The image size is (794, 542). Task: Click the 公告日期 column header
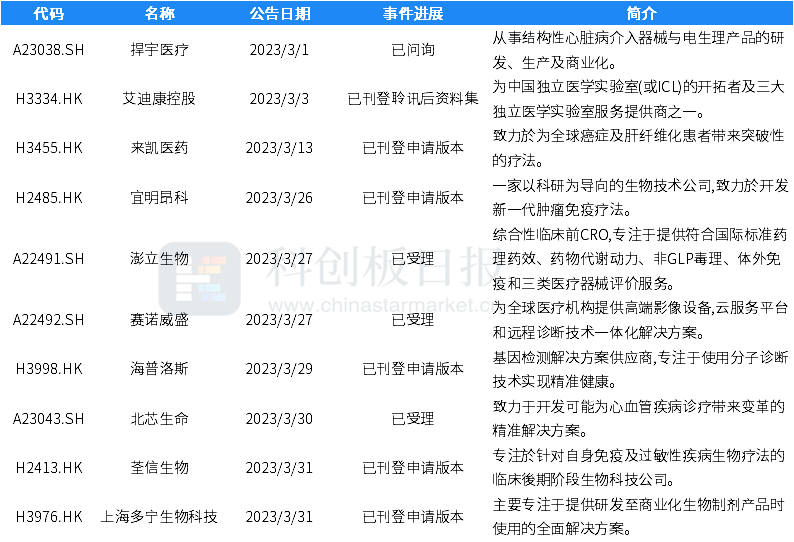pyautogui.click(x=280, y=13)
